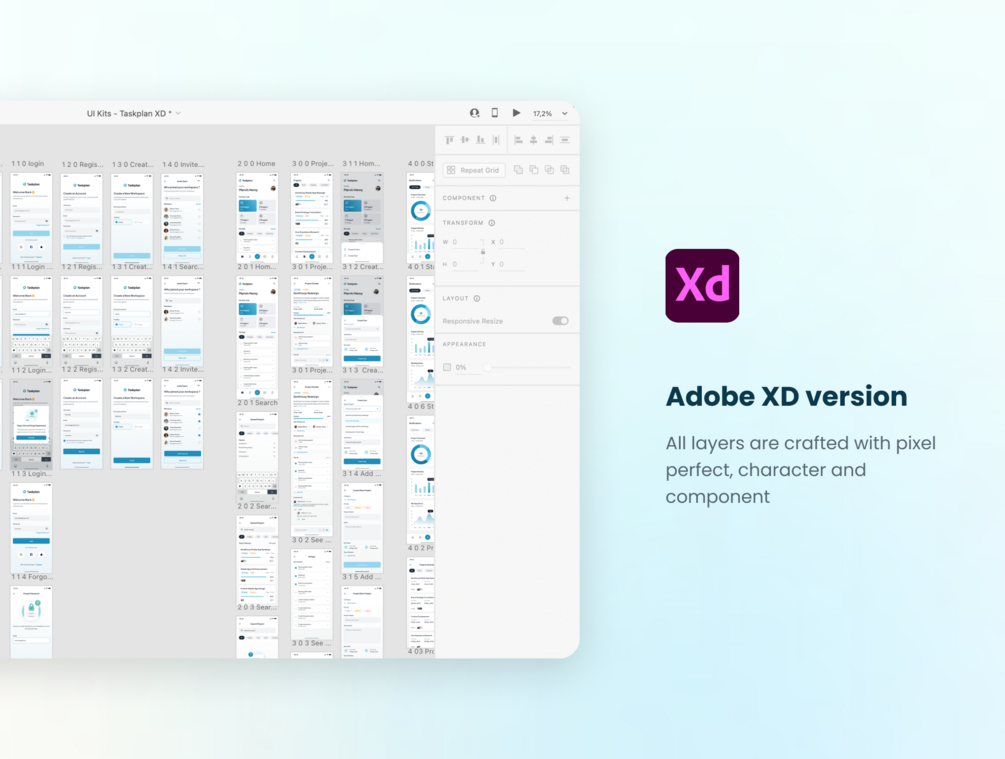The height and width of the screenshot is (759, 1005).
Task: Select the '3 1 3 Crea...' artboard label
Action: tap(363, 370)
